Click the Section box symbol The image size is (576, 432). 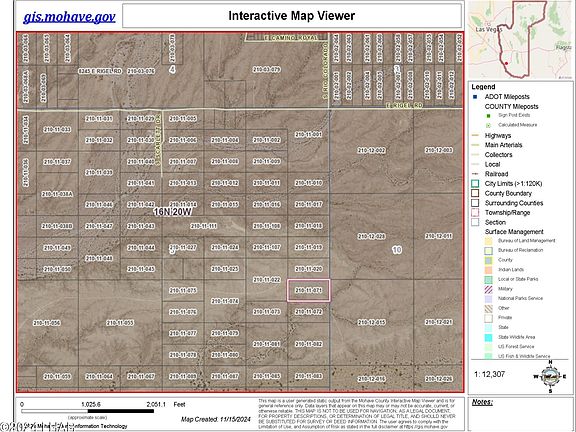[x=475, y=222]
